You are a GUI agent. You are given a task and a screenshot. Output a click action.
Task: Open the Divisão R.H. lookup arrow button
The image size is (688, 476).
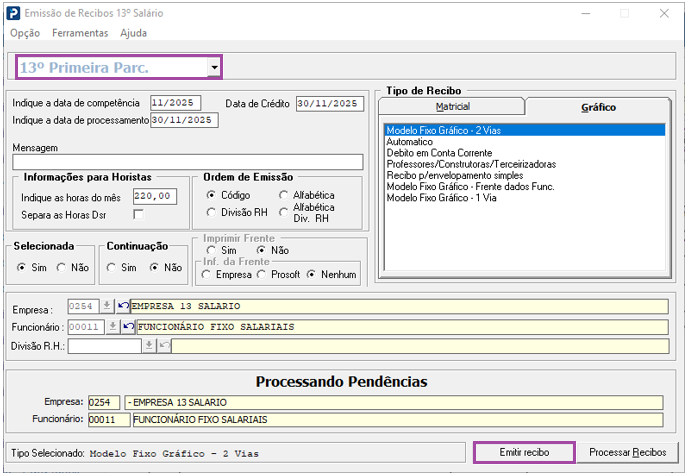click(148, 345)
